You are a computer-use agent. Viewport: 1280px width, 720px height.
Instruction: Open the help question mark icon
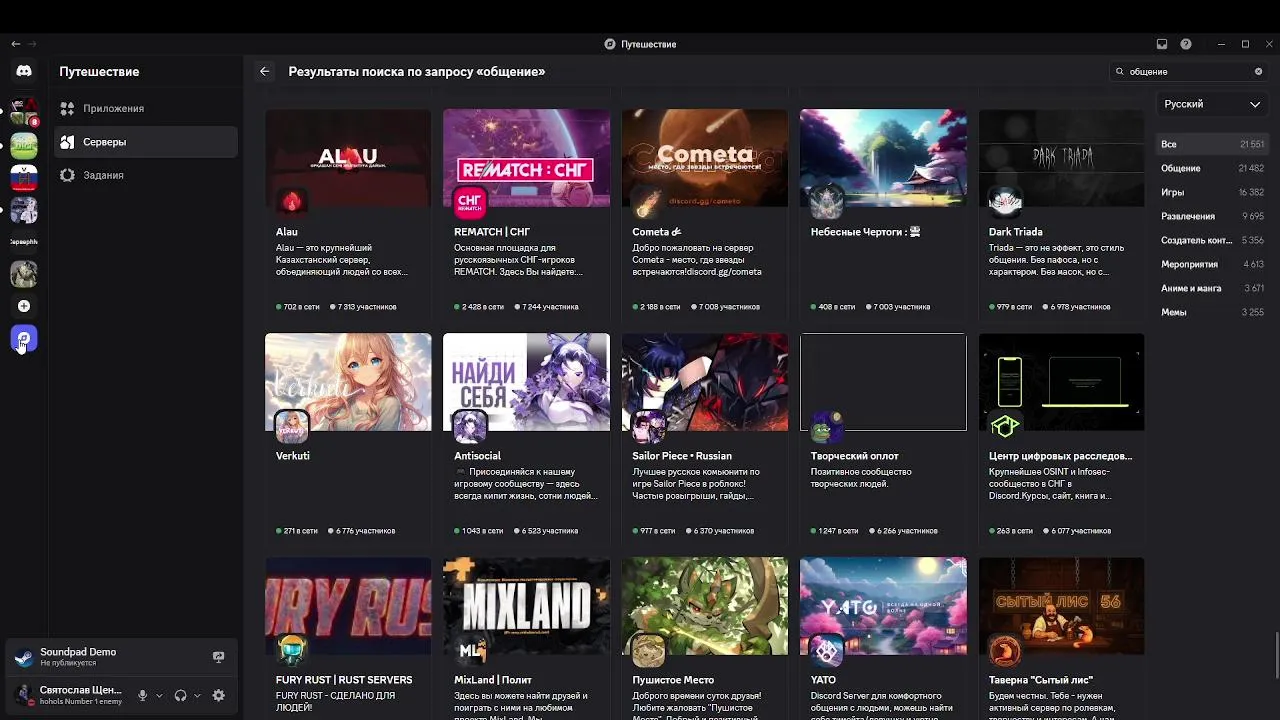(1186, 44)
